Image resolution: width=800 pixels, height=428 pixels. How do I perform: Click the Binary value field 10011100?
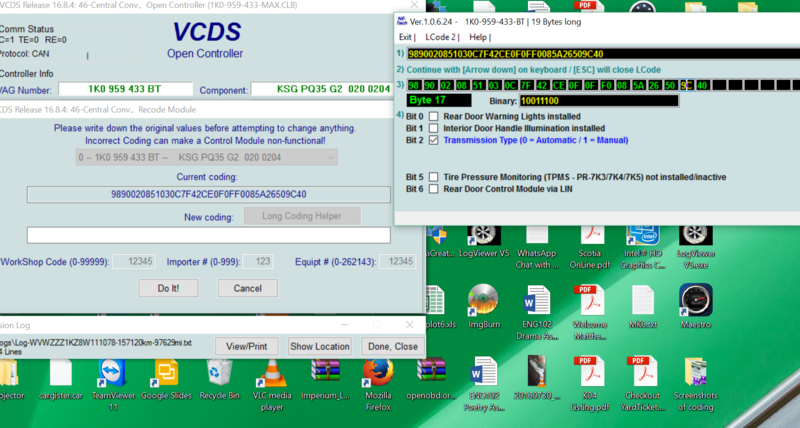(599, 101)
